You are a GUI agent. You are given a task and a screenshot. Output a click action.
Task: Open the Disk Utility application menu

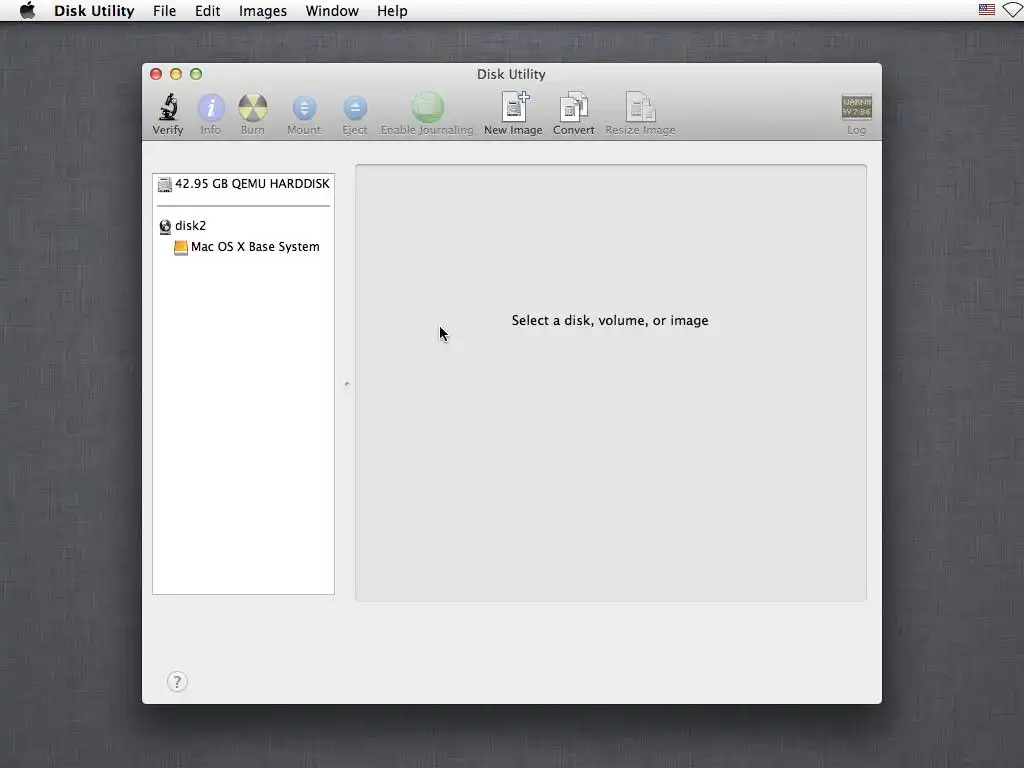[94, 11]
